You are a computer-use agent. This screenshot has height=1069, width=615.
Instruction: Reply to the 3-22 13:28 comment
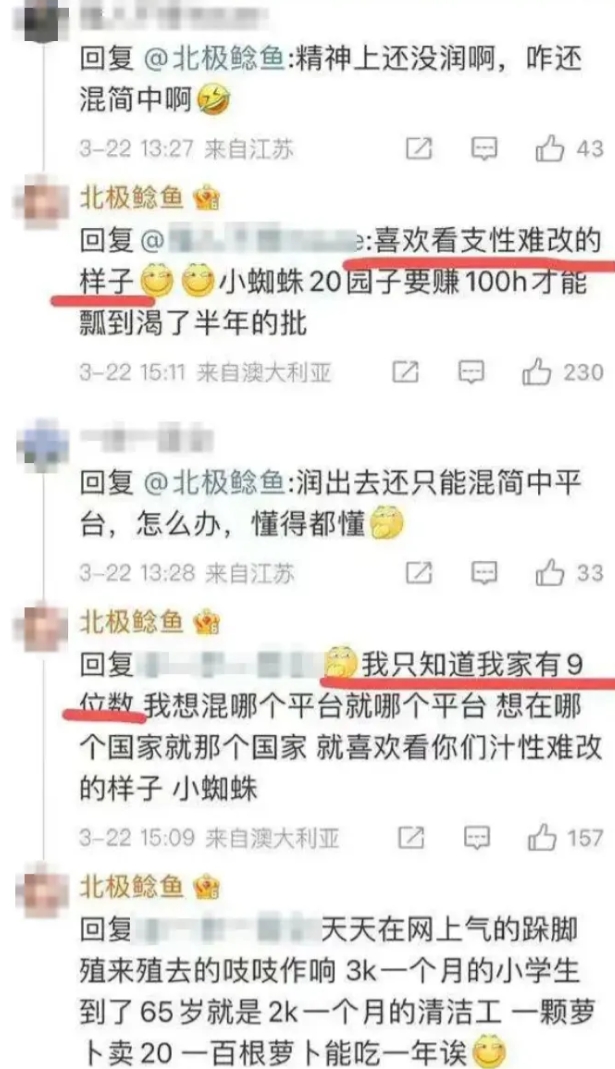click(x=485, y=573)
